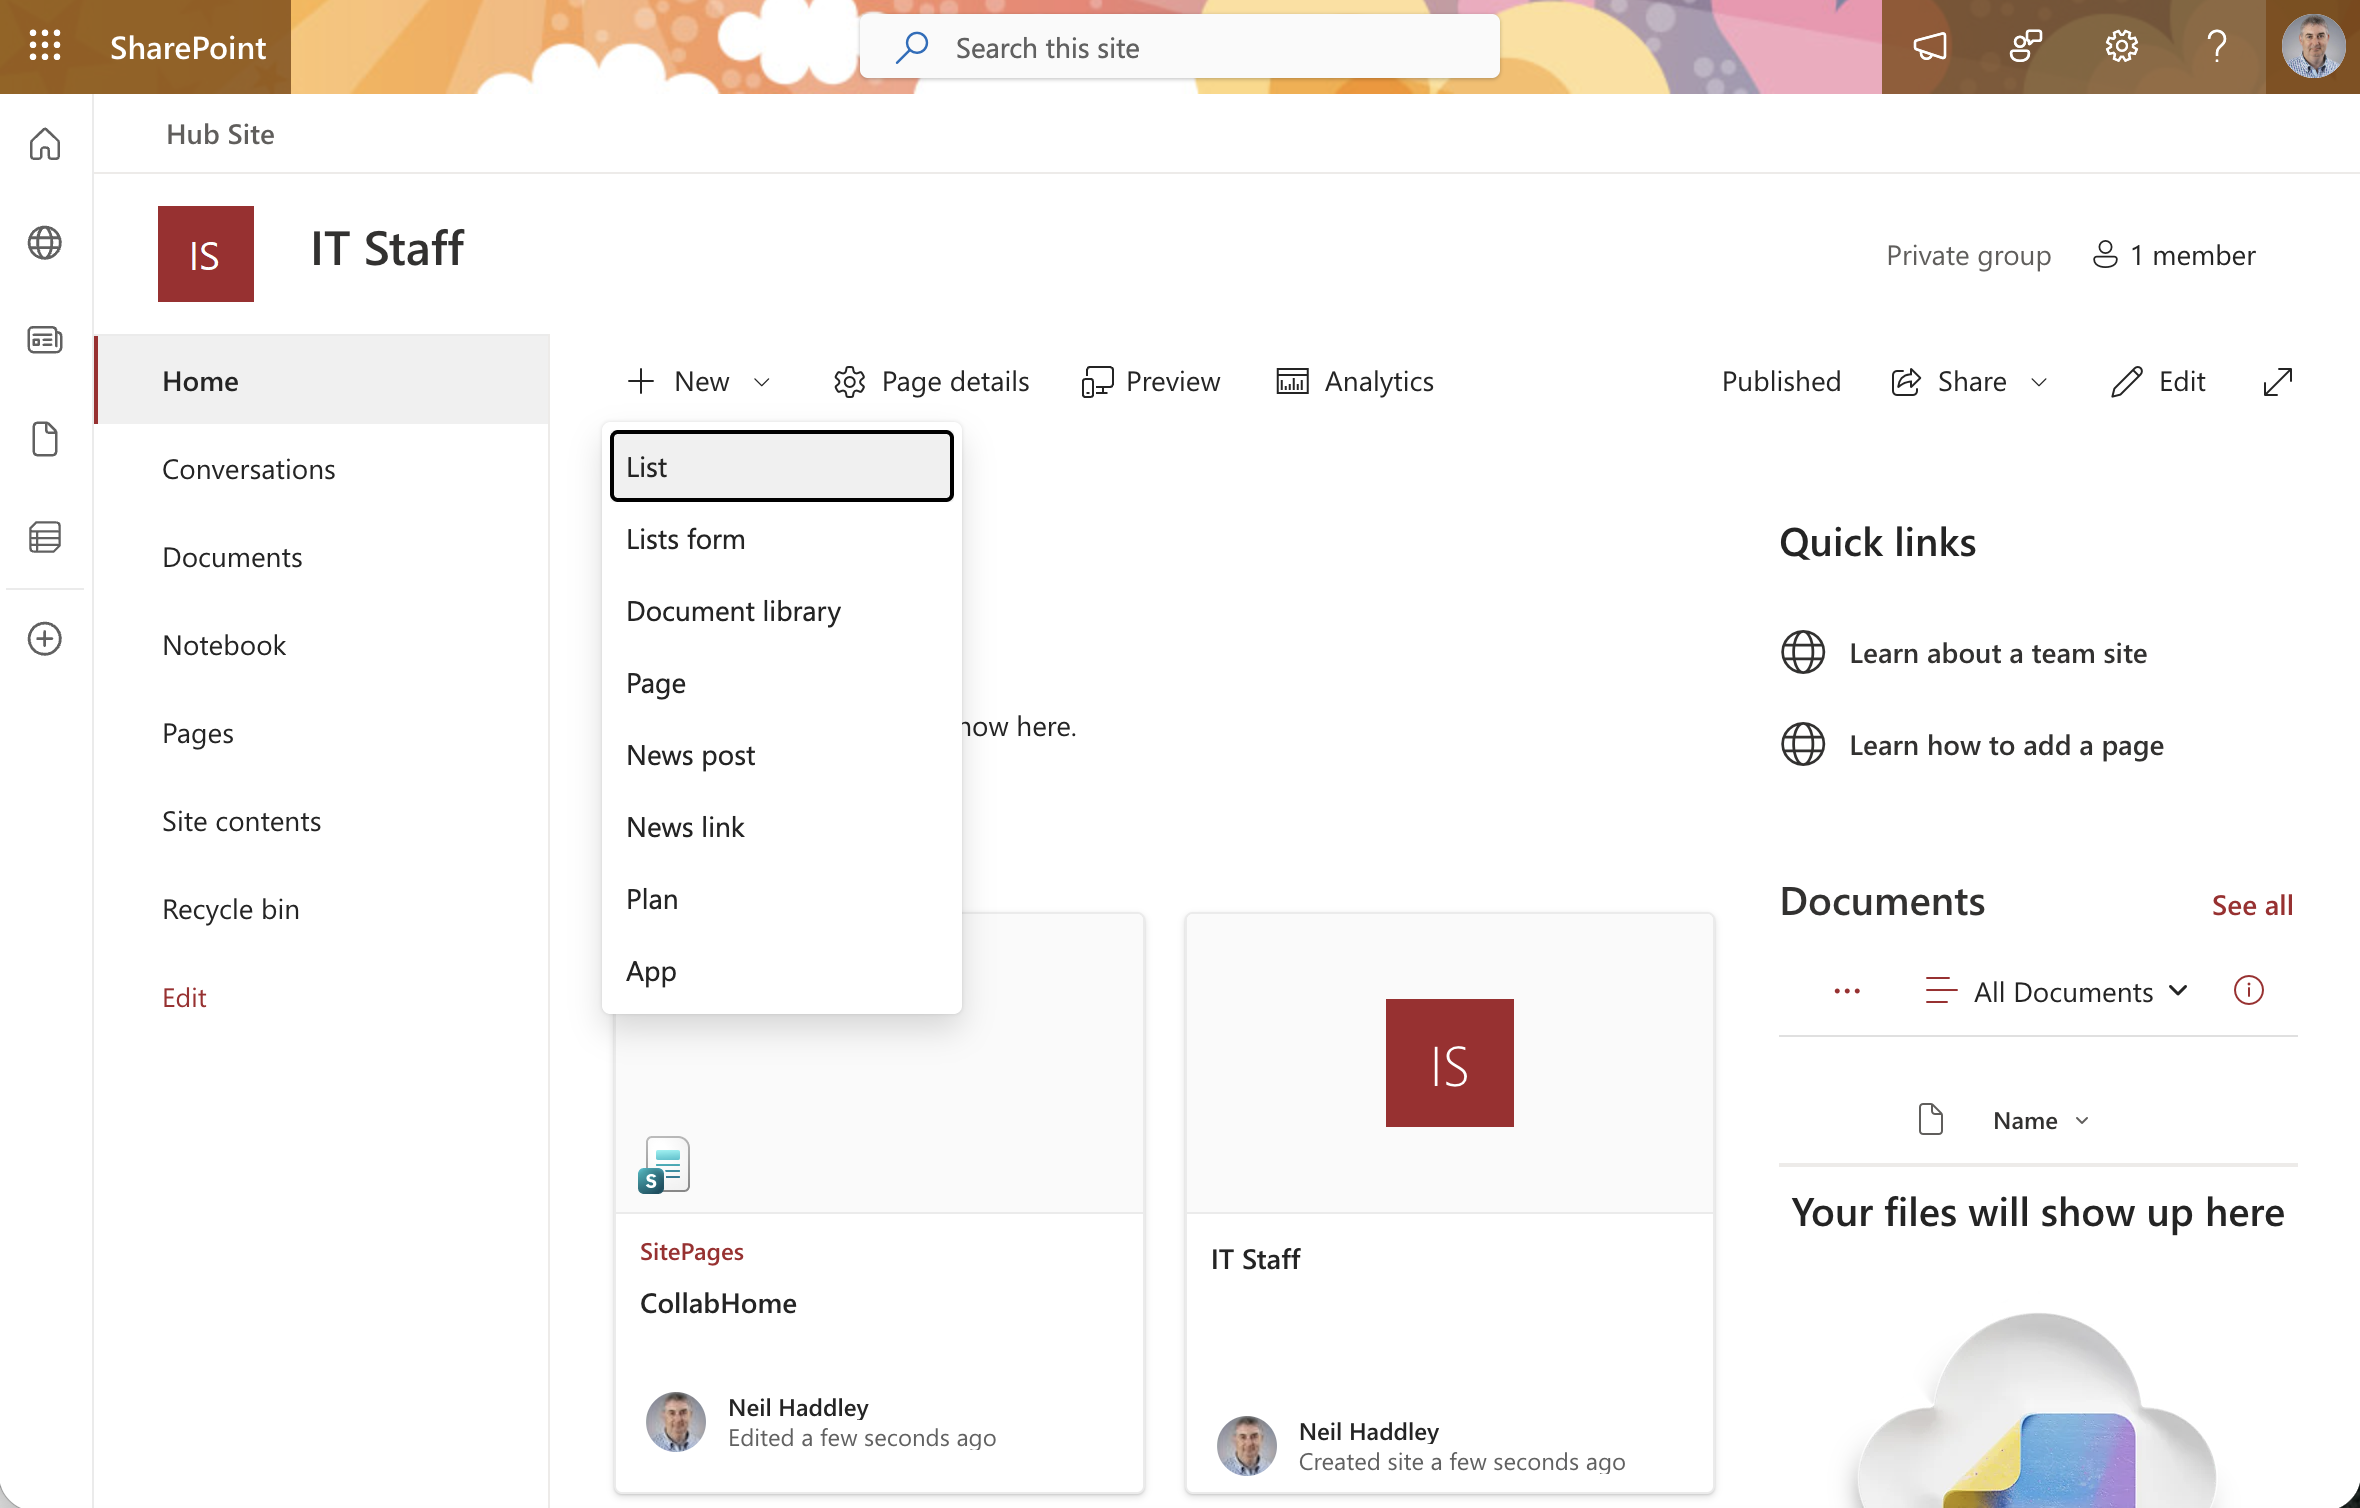The width and height of the screenshot is (2360, 1508).
Task: Select Document library from the New menu
Action: (782, 611)
